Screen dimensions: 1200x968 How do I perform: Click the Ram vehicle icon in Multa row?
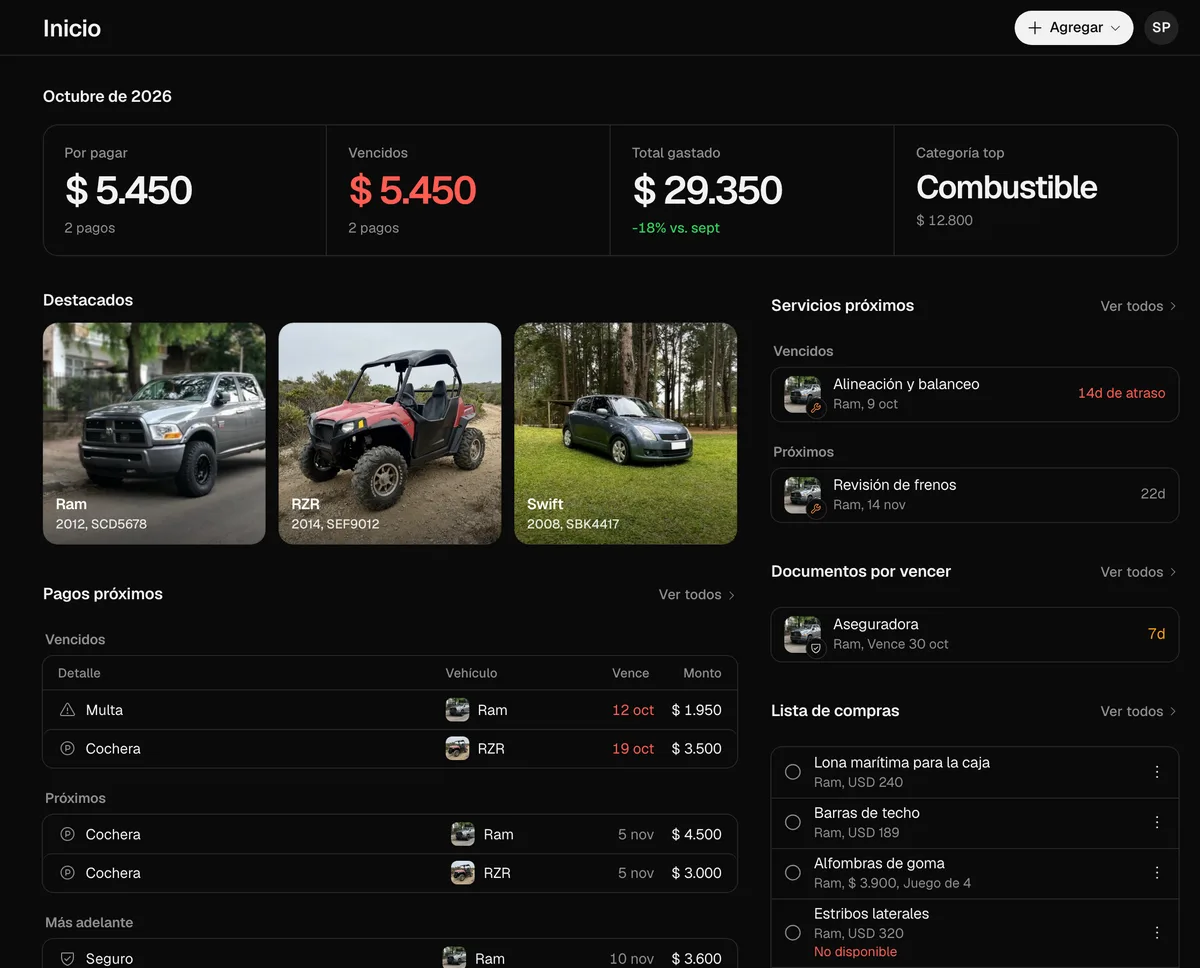point(457,710)
